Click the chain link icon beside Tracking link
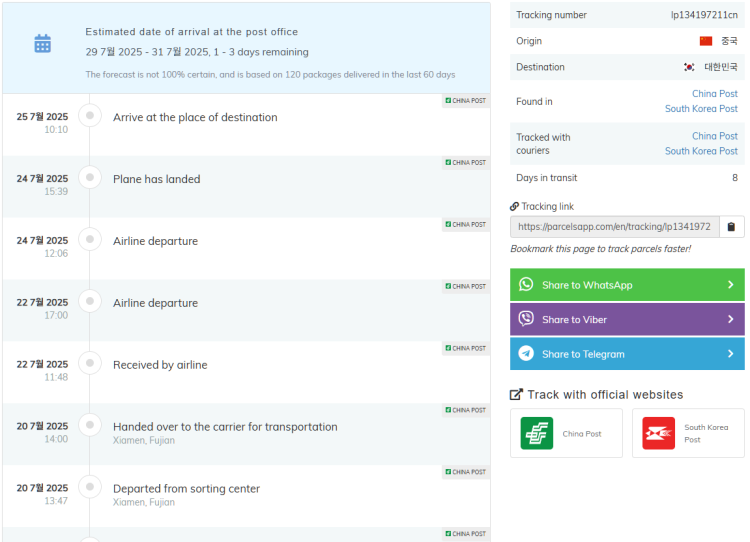The image size is (750, 542). 514,206
